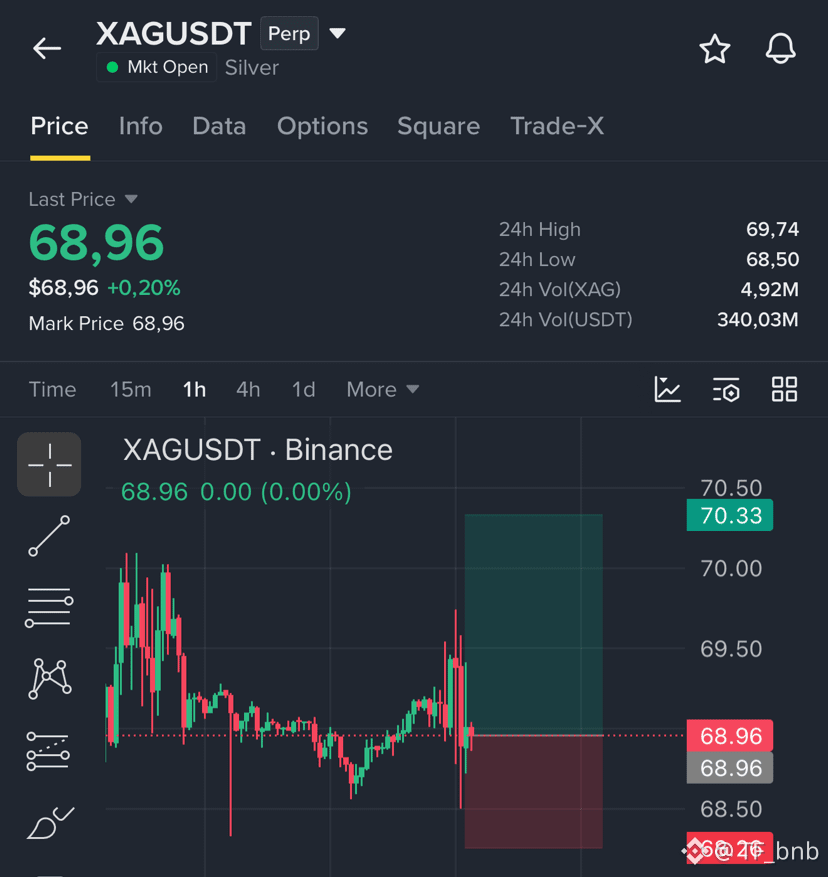Screen dimensions: 828x877
Task: Tap the 24h Low value 68,50
Action: (x=772, y=260)
